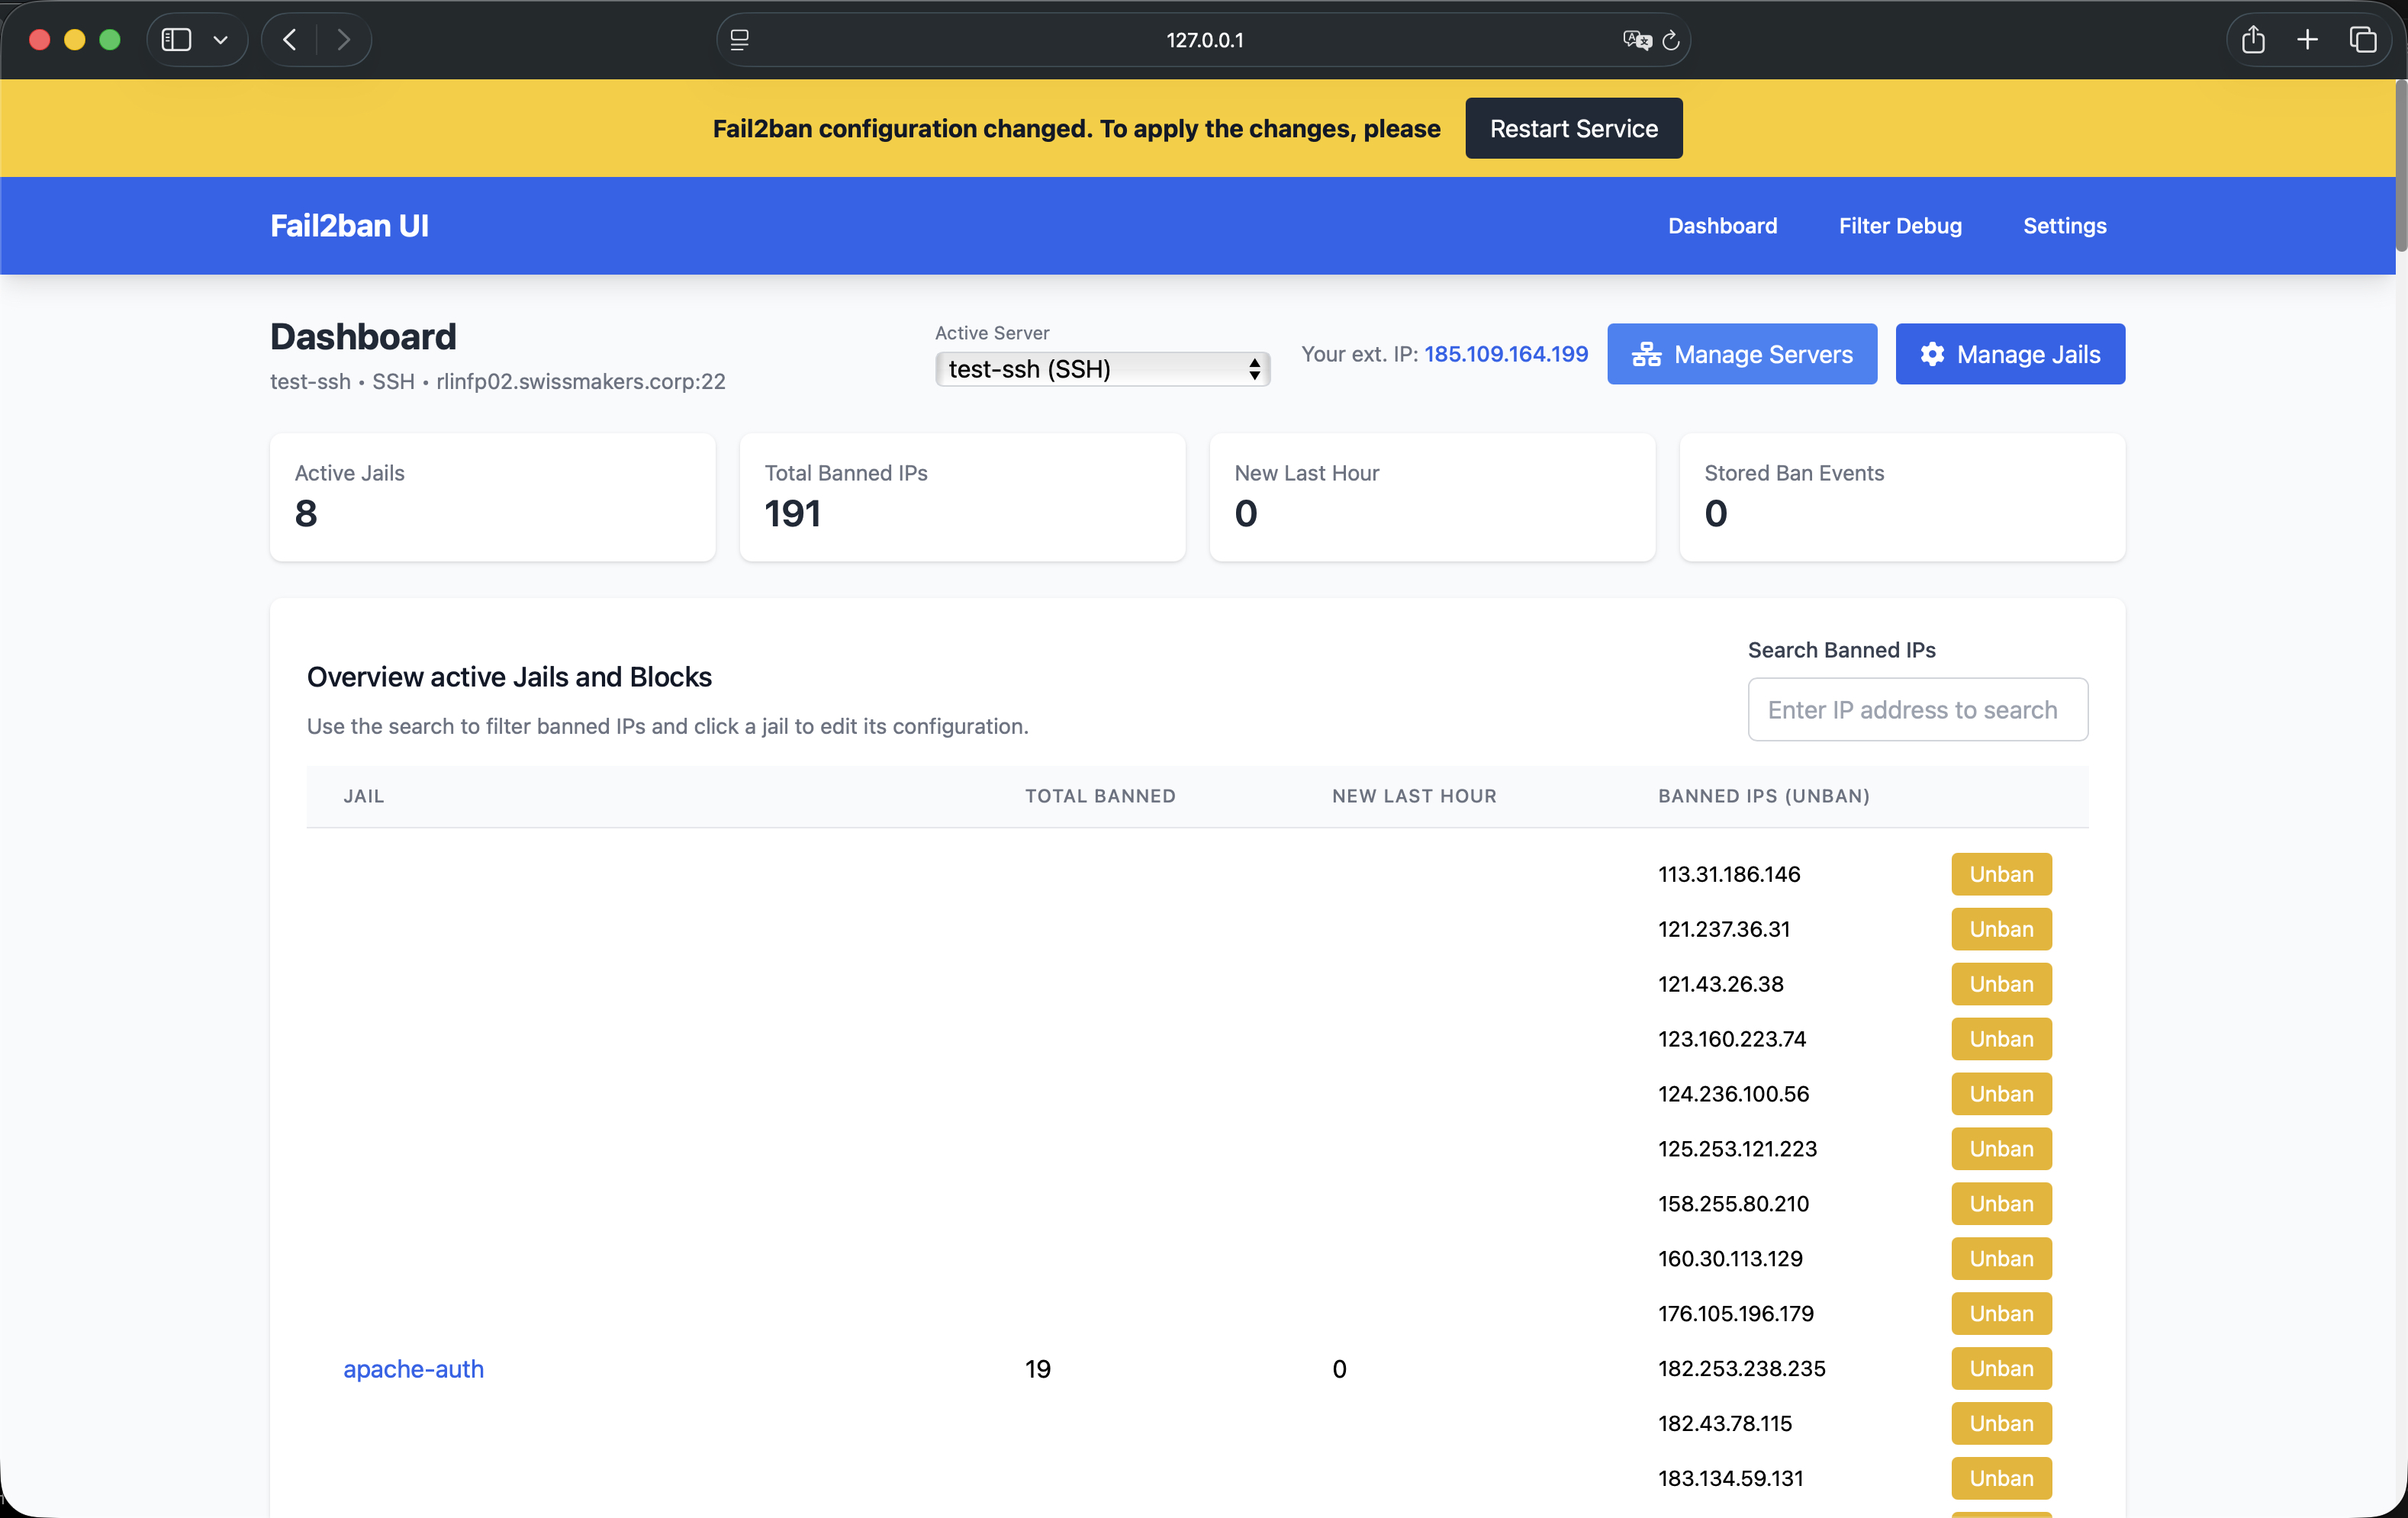Open the apache-auth jail link
This screenshot has height=1518, width=2408.
413,1368
